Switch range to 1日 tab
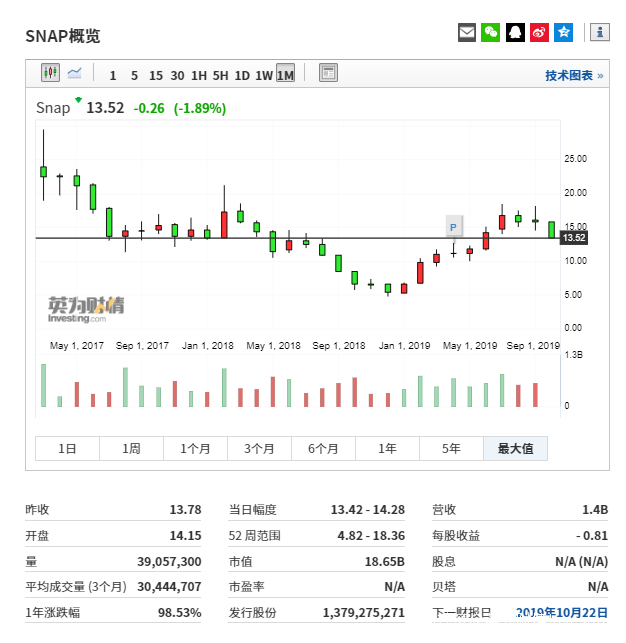The image size is (626, 643). click(67, 449)
